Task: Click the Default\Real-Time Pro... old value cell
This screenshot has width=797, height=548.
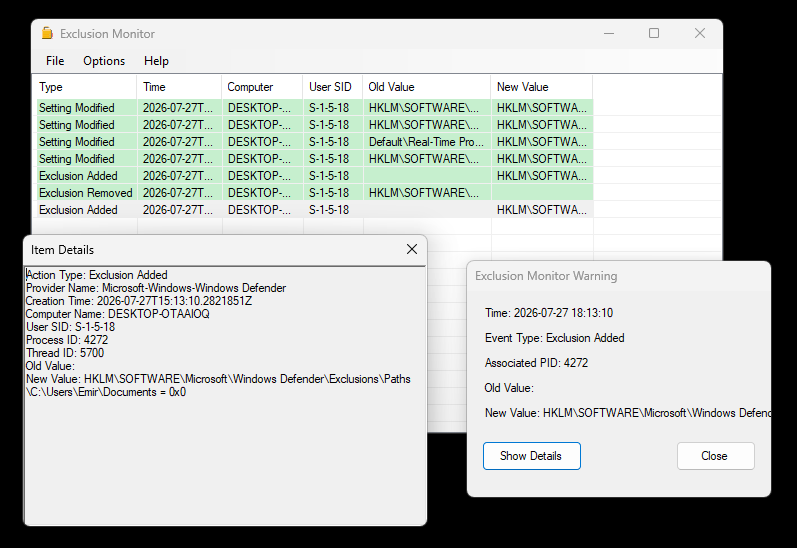Action: click(426, 142)
